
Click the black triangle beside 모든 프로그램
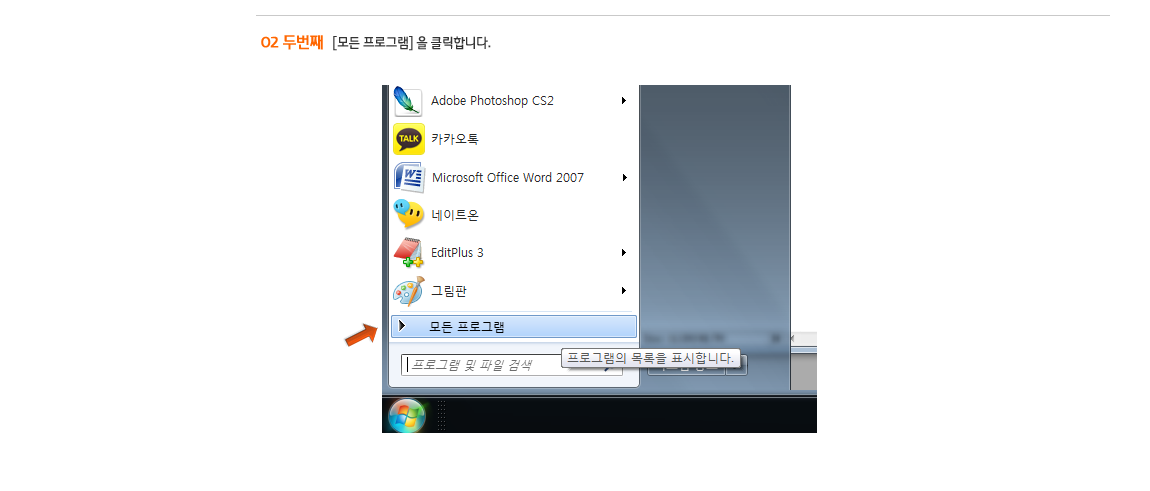(x=402, y=325)
